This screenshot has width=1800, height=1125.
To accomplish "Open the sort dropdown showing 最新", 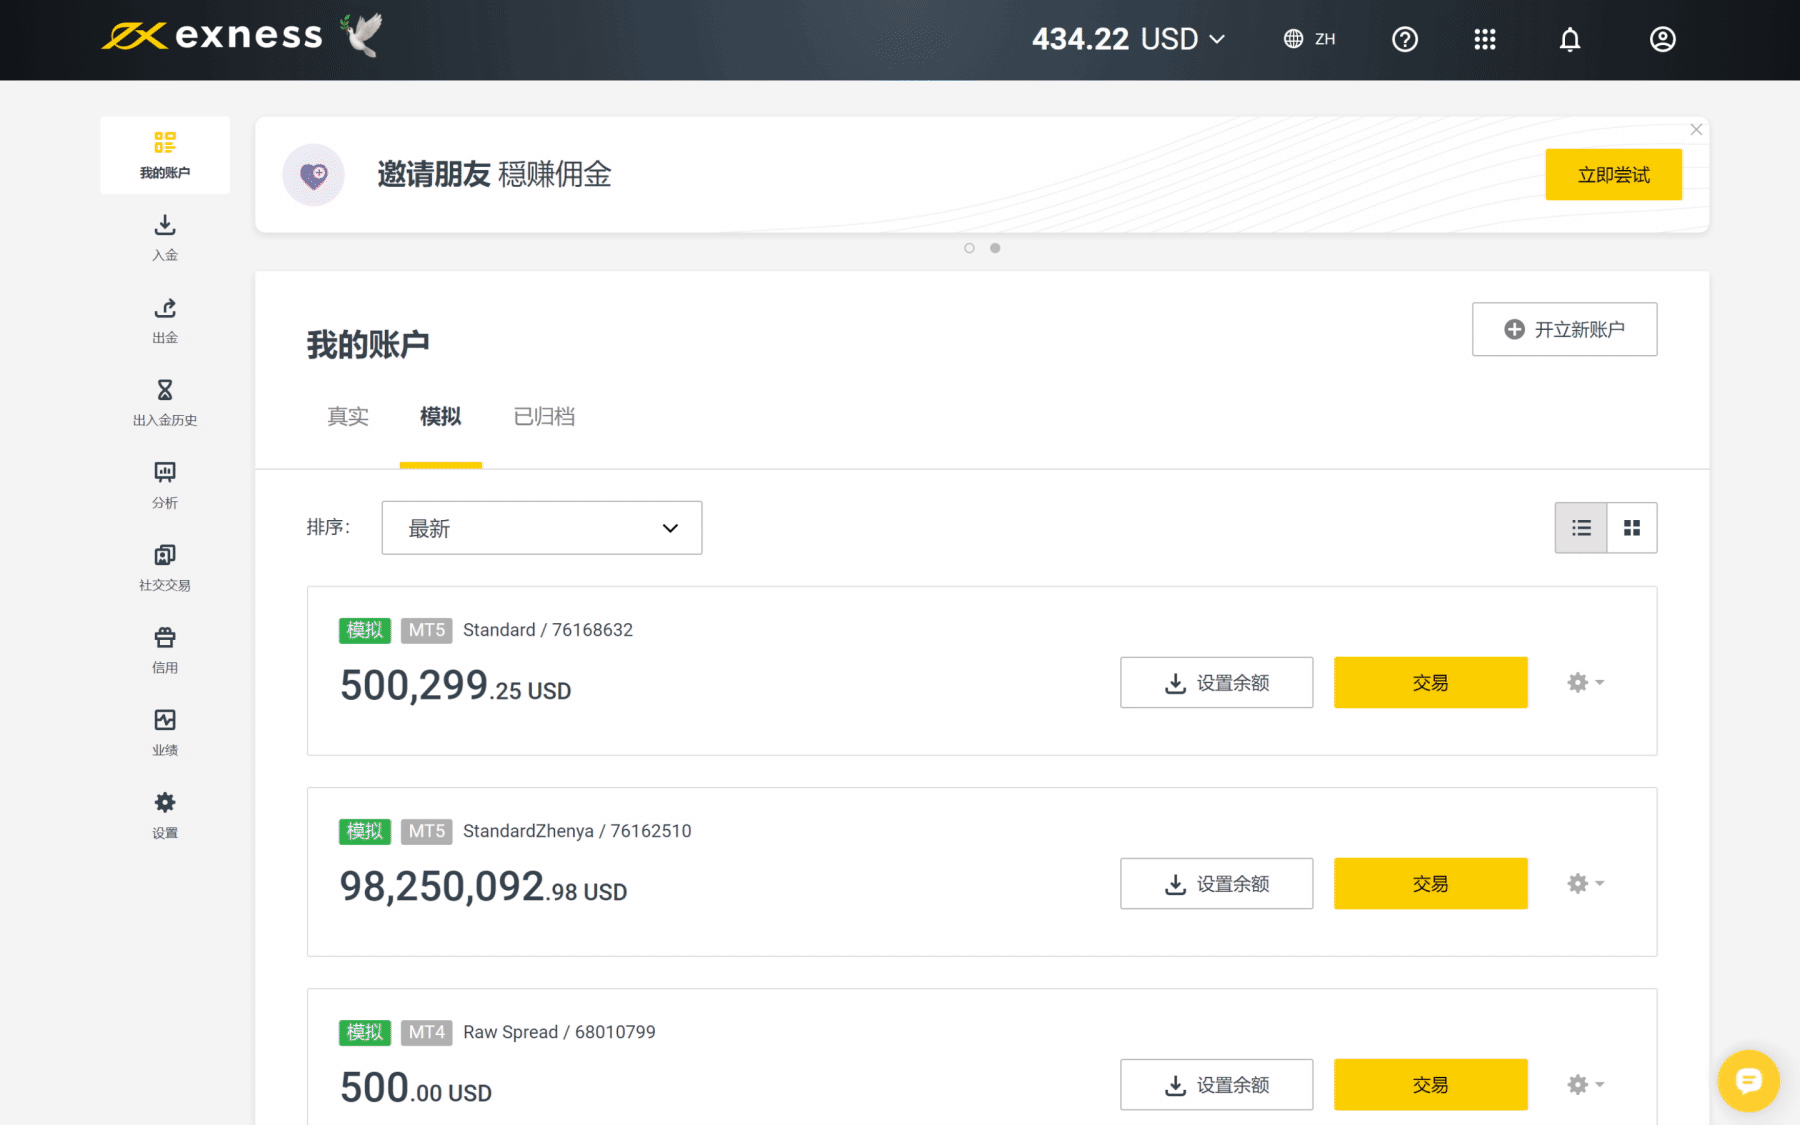I will point(542,528).
